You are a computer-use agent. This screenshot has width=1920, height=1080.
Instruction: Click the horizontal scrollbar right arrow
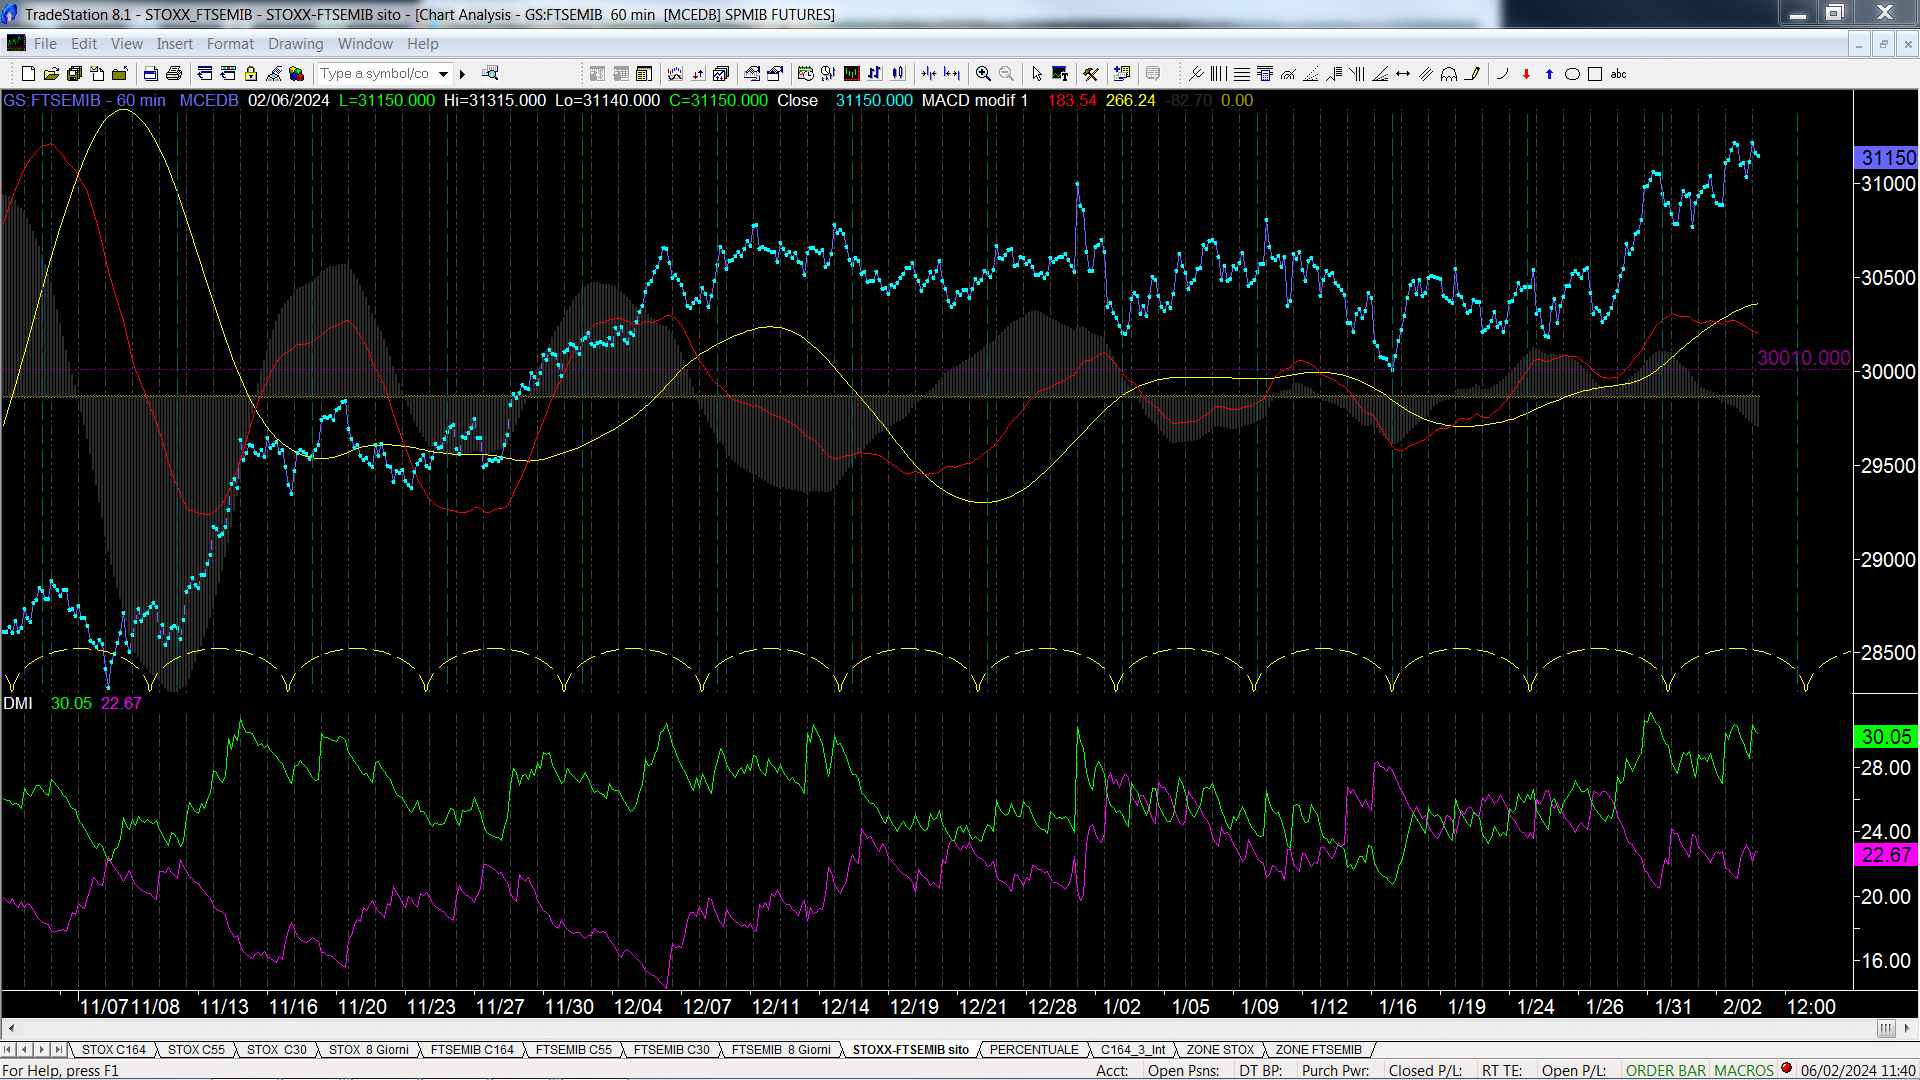click(1907, 1028)
